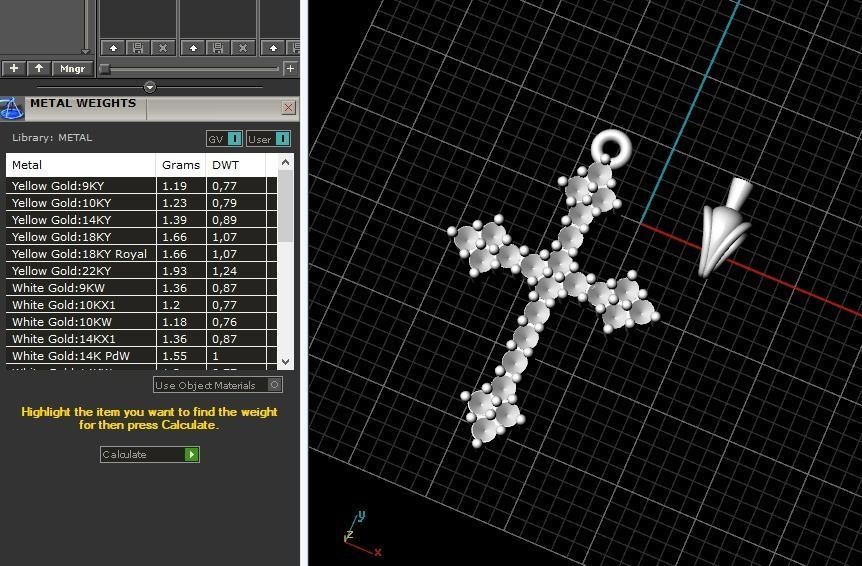Image resolution: width=862 pixels, height=566 pixels.
Task: Click the Metal Weights scale icon
Action: (12, 108)
